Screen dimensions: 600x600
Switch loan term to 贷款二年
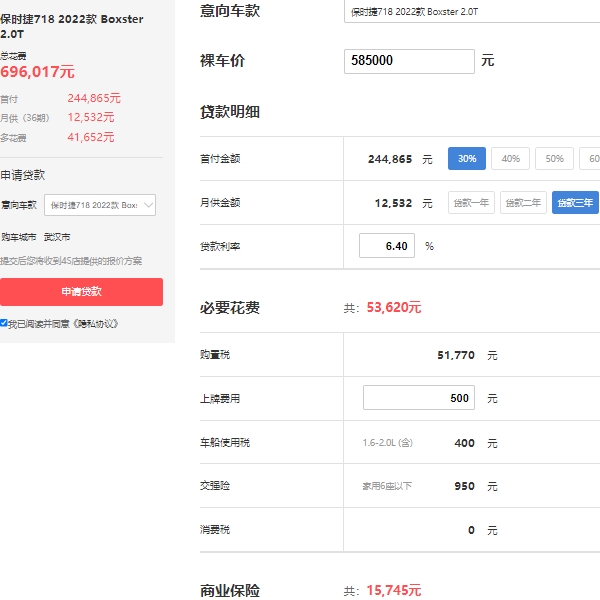[523, 203]
